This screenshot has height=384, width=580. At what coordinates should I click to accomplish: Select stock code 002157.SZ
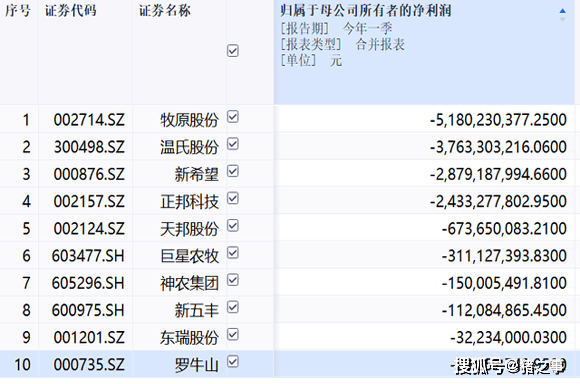(x=89, y=202)
